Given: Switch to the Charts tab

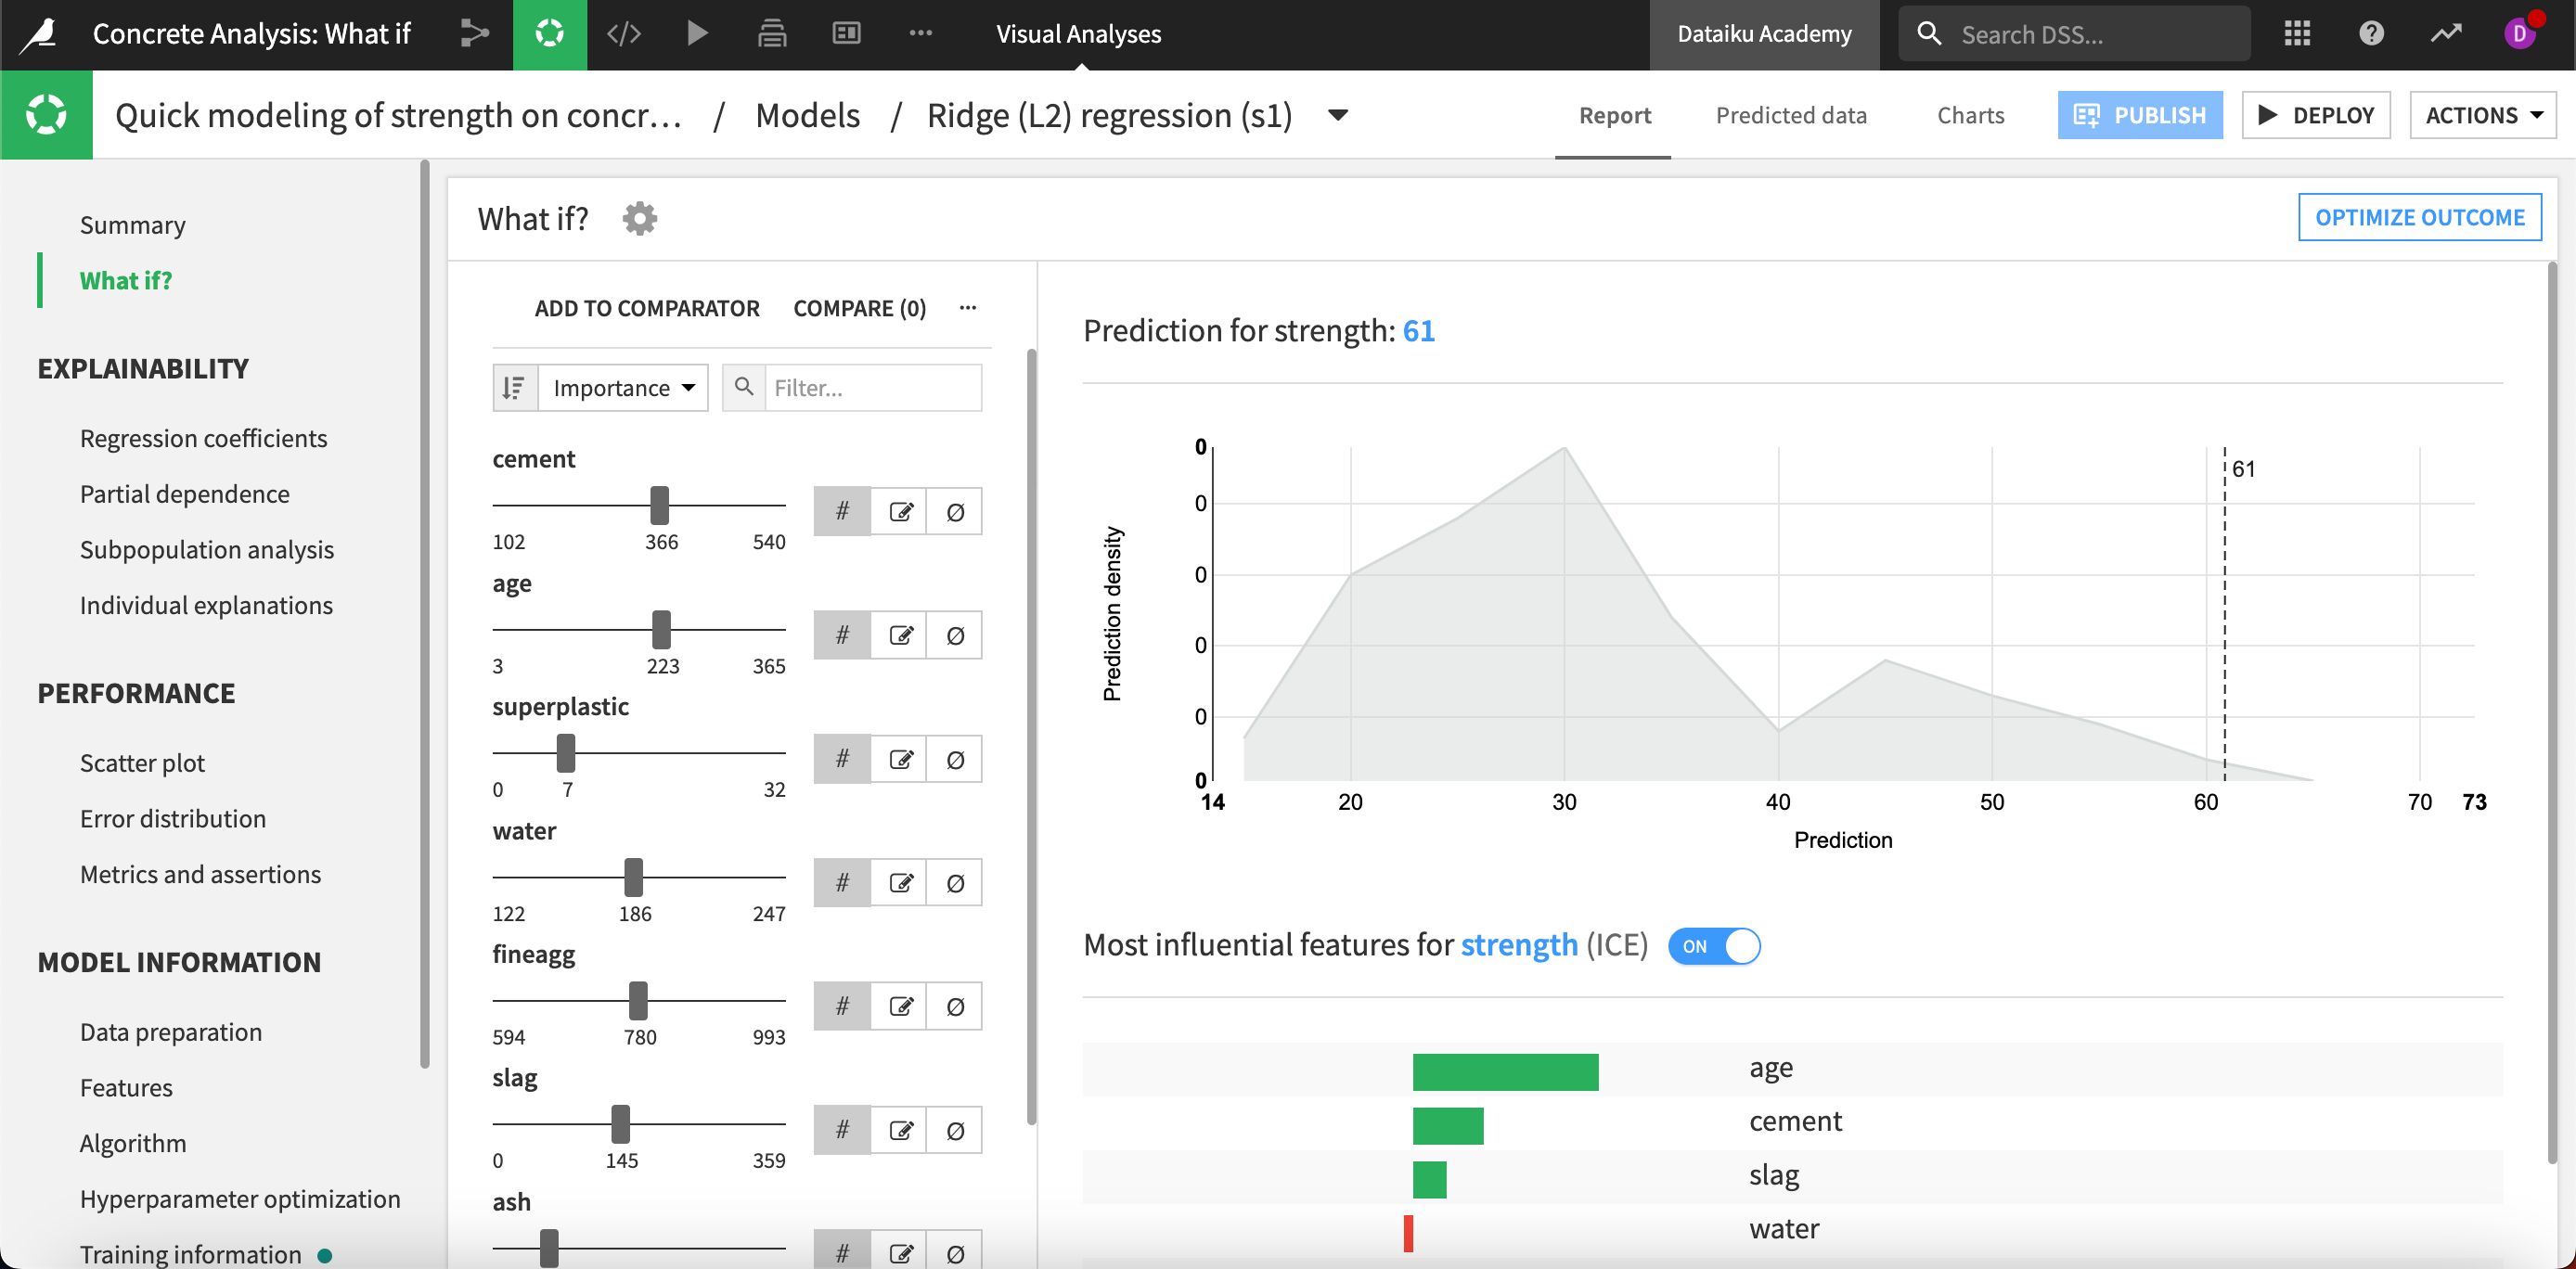Looking at the screenshot, I should pyautogui.click(x=1970, y=115).
